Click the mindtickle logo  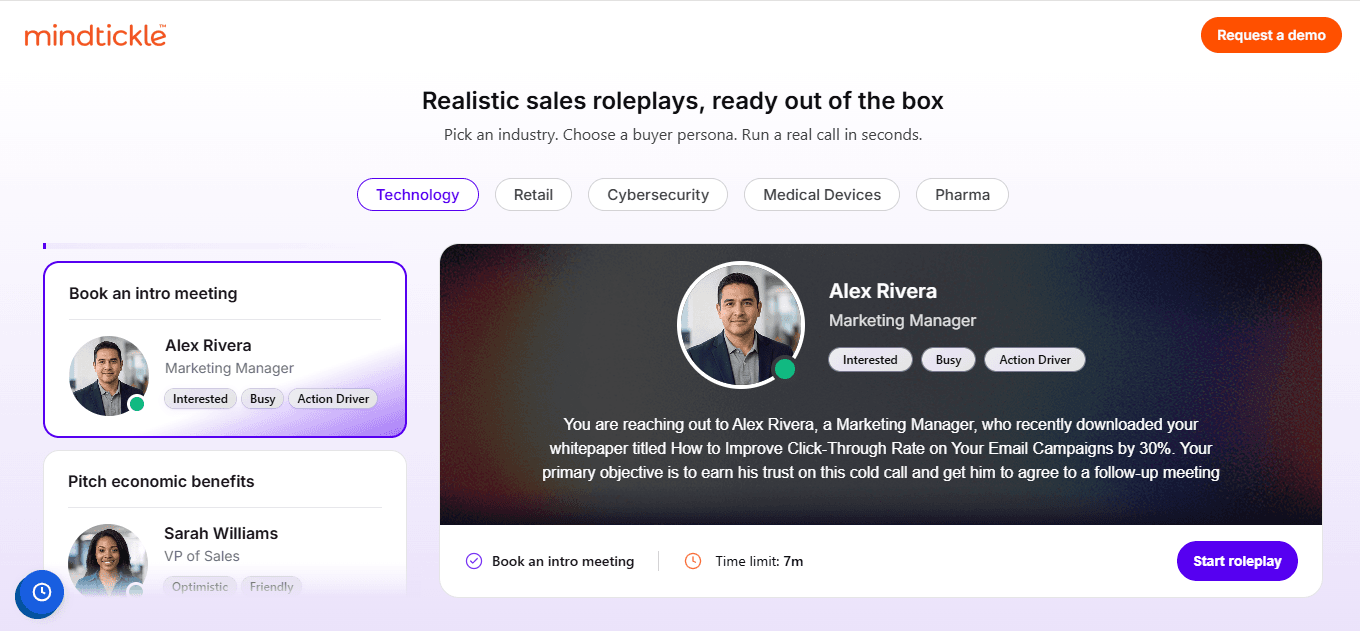pos(95,36)
